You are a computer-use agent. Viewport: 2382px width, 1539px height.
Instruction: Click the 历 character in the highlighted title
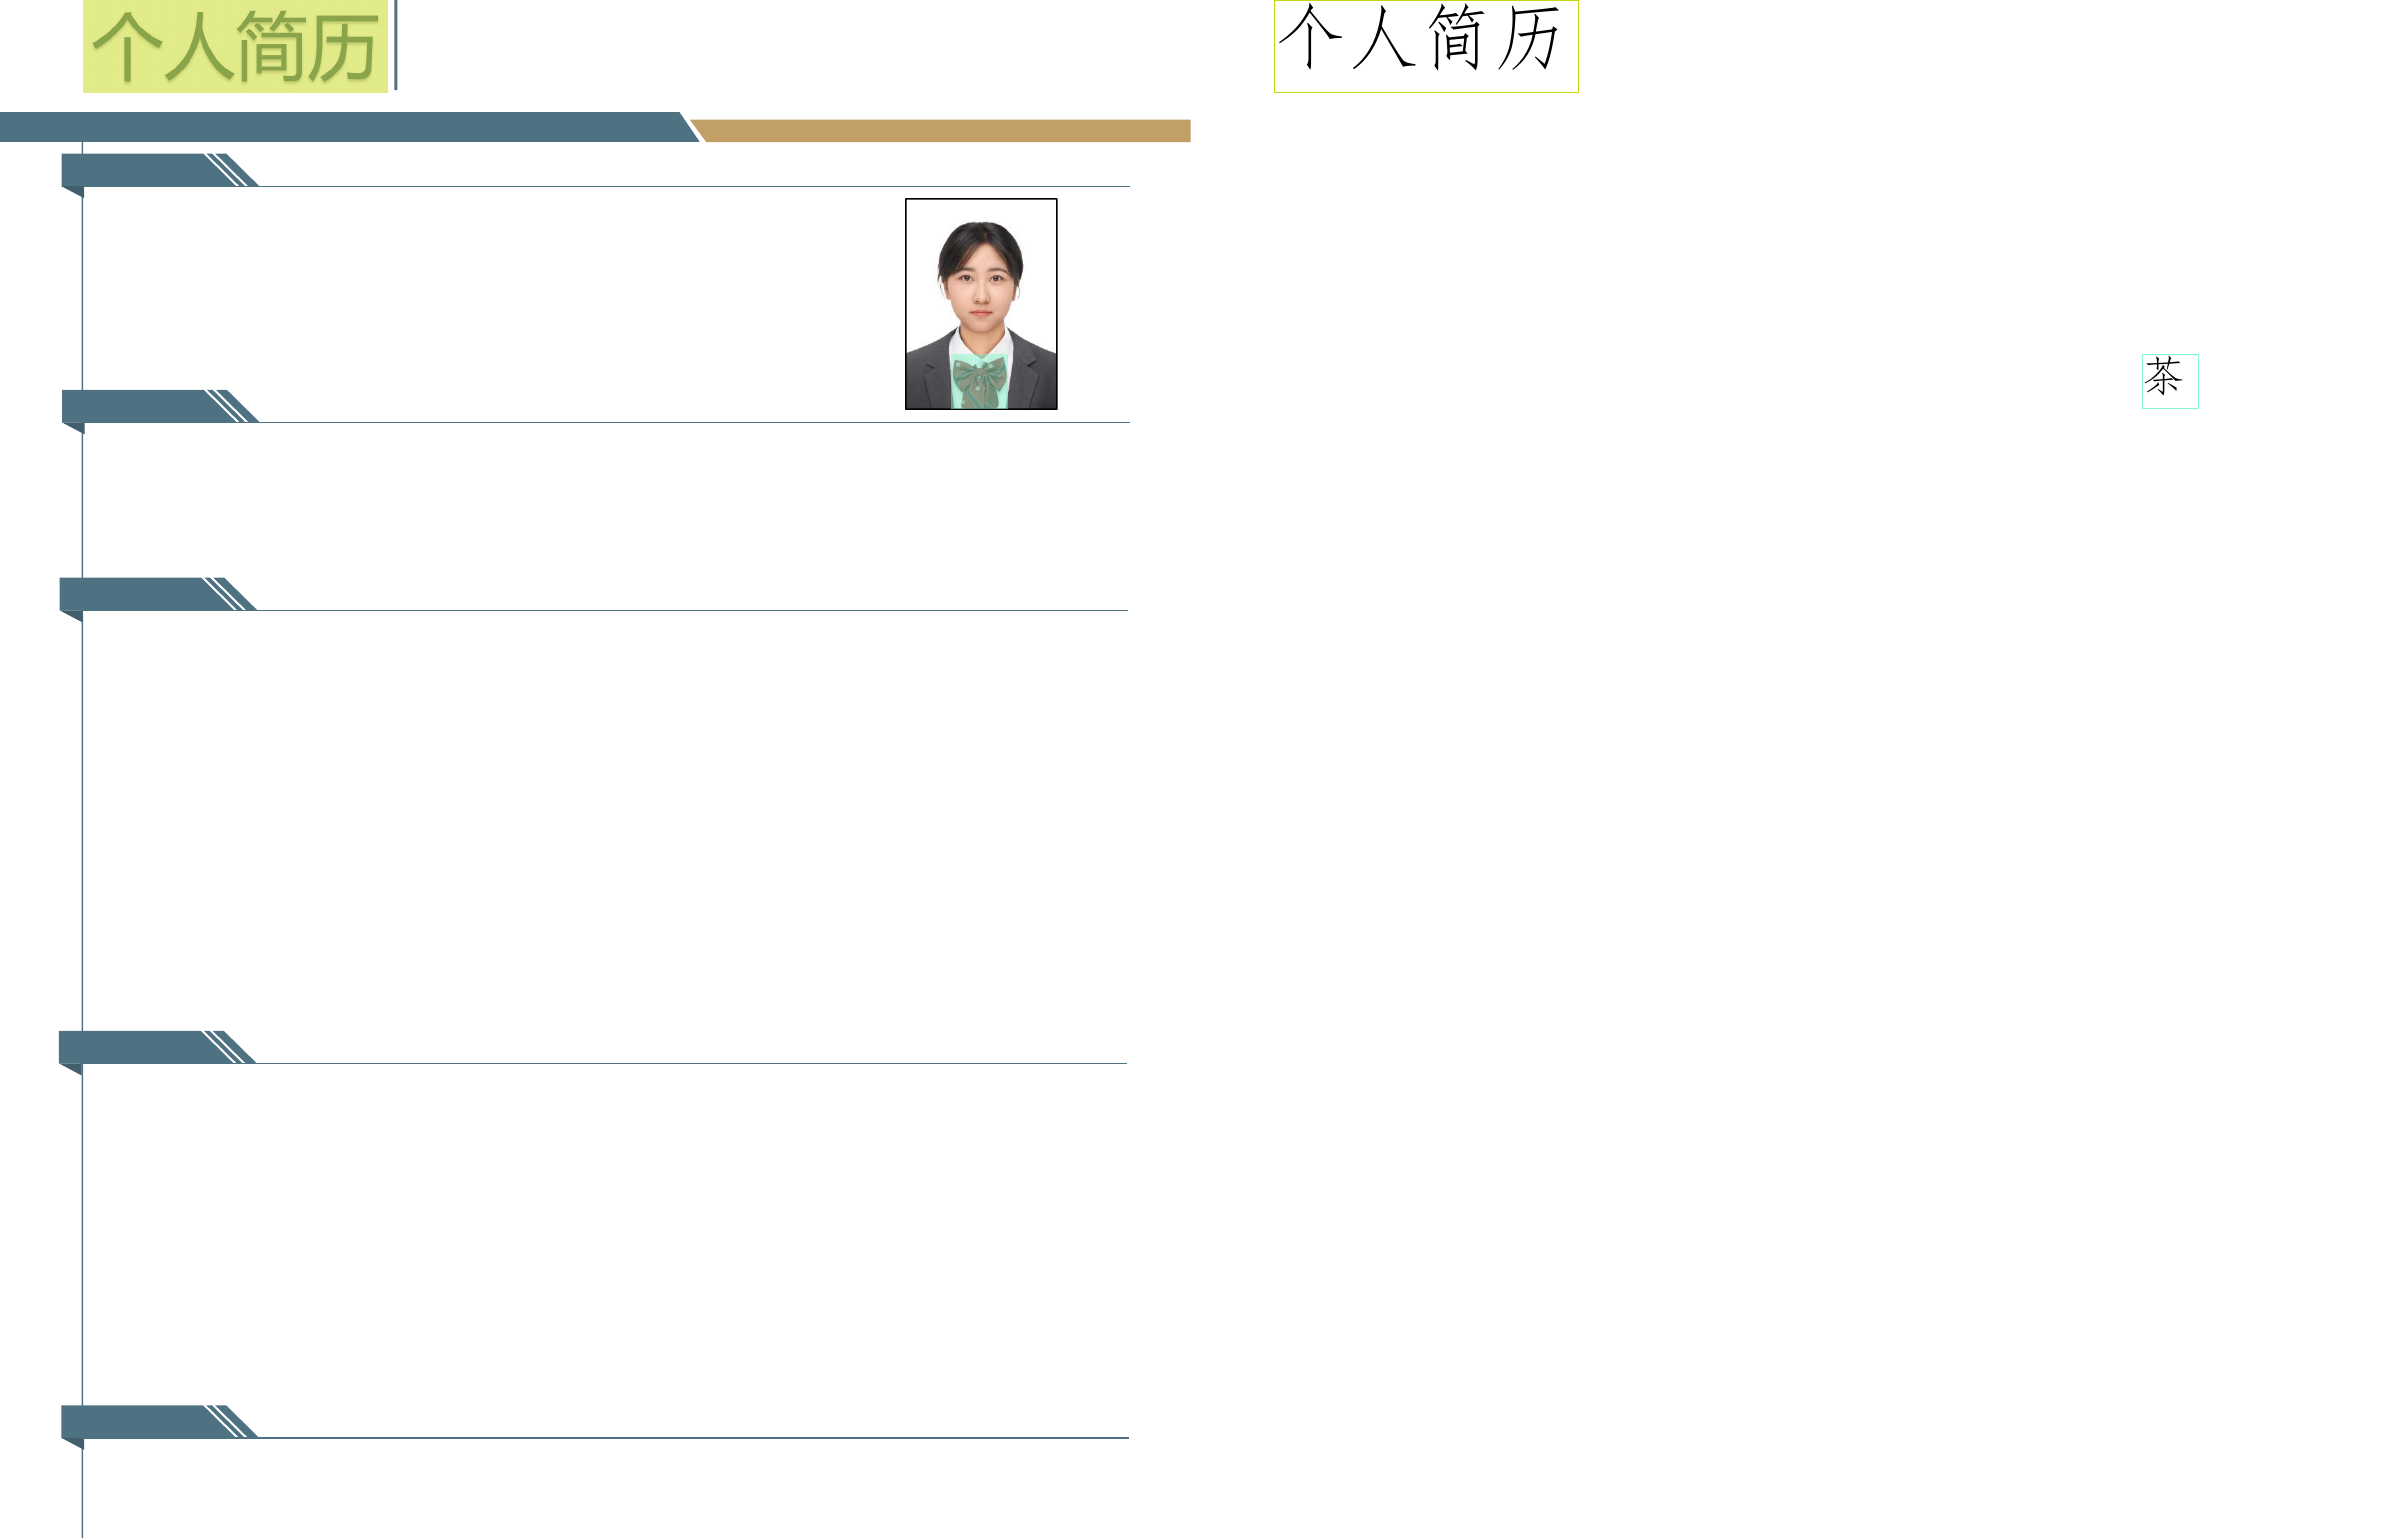[x=341, y=49]
